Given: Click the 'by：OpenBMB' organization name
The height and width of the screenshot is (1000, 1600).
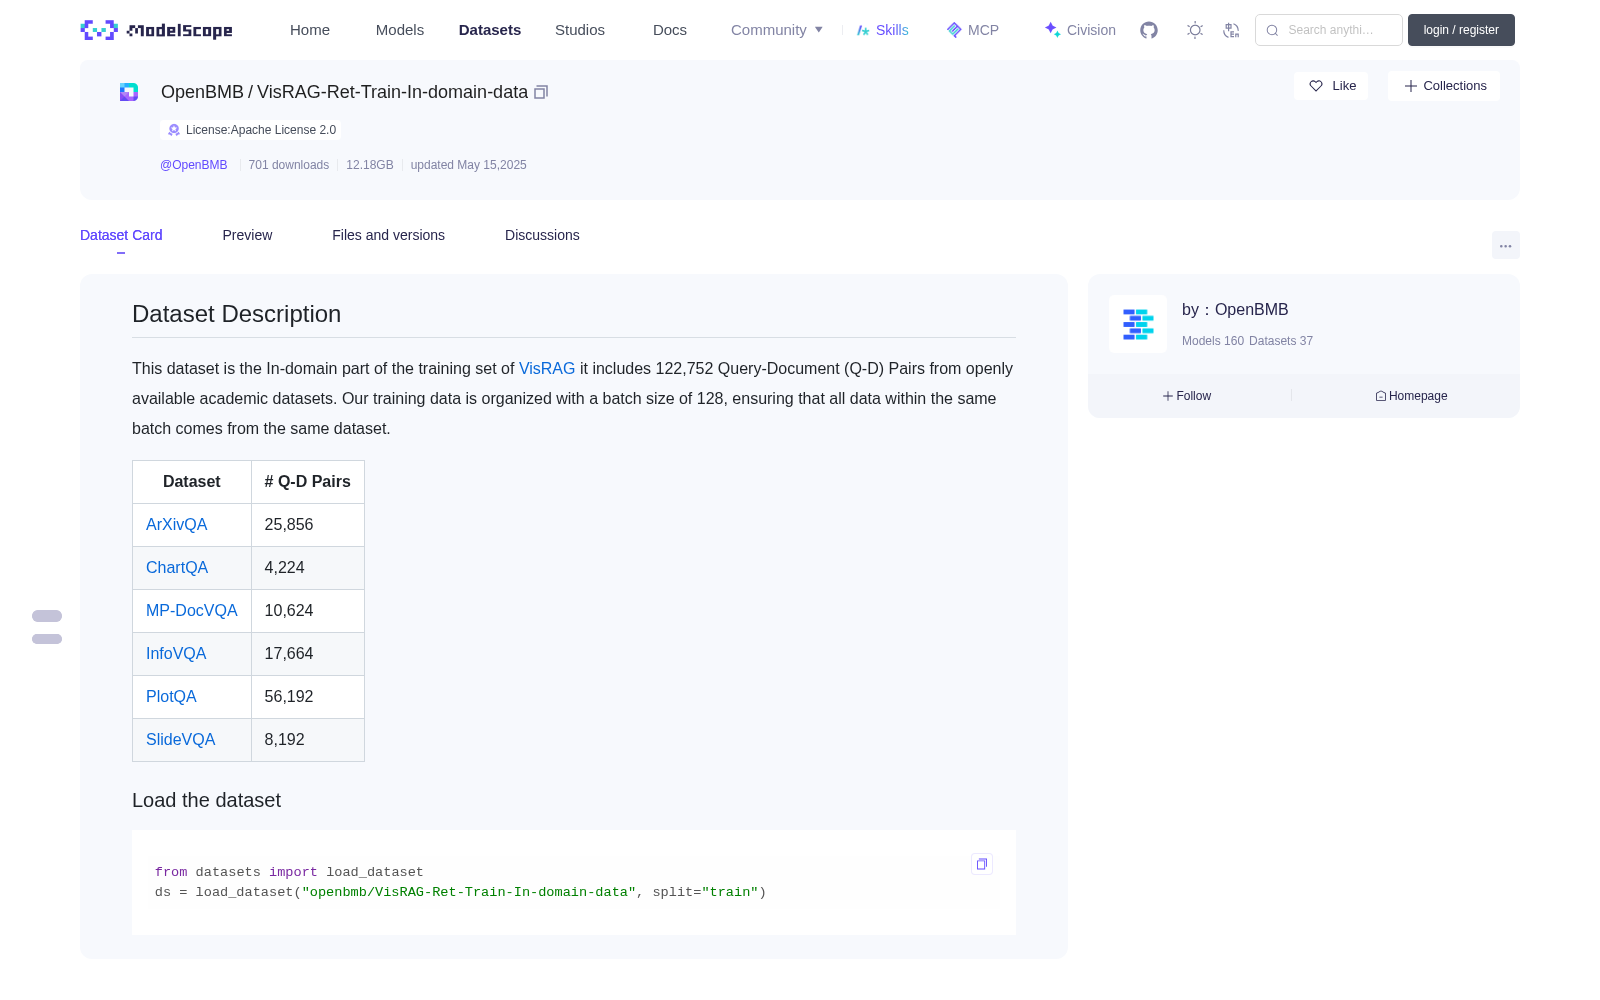Looking at the screenshot, I should [x=1235, y=310].
